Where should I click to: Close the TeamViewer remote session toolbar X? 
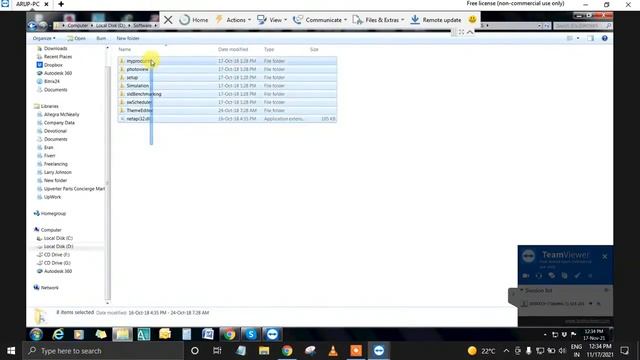click(x=168, y=20)
